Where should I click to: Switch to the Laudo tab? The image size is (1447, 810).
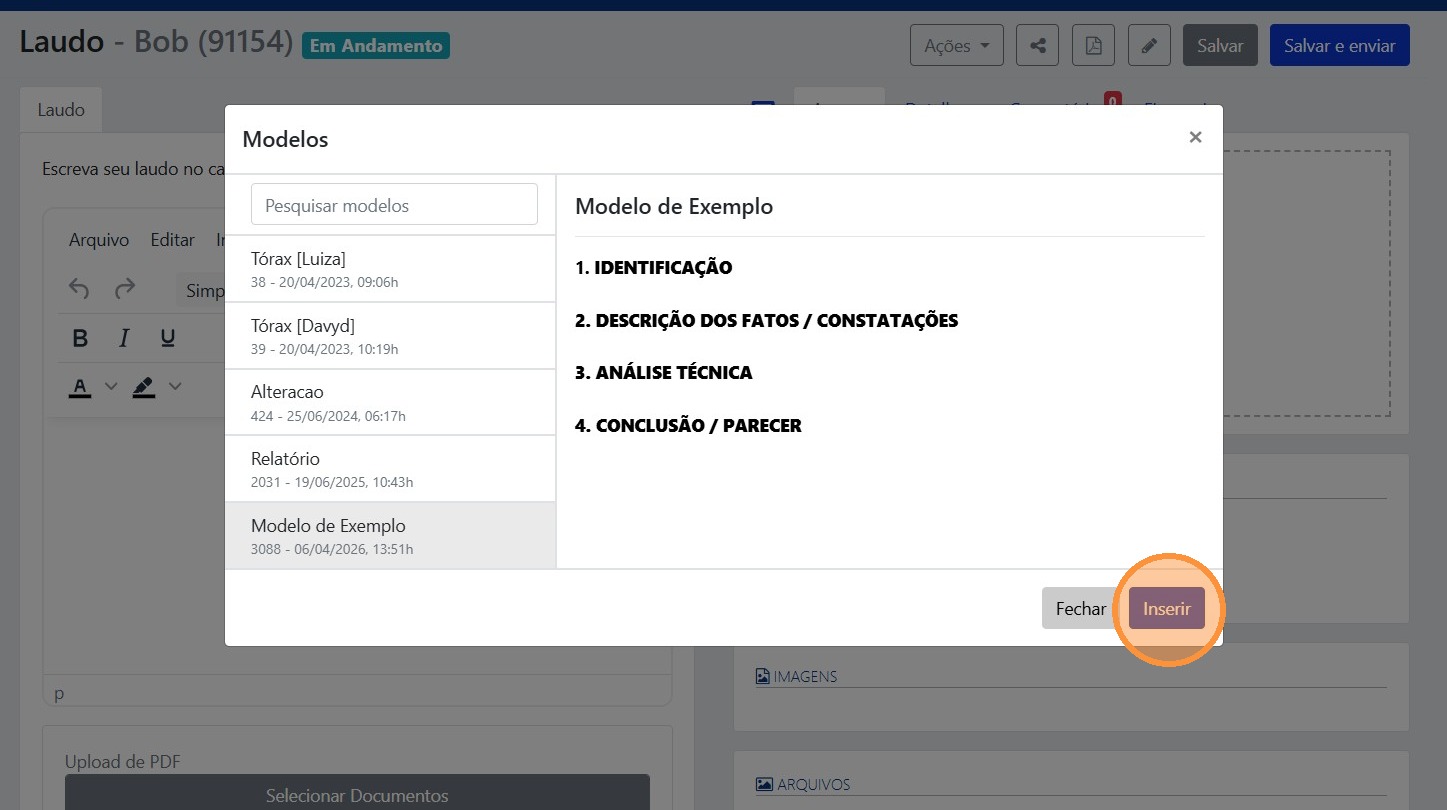click(x=60, y=110)
